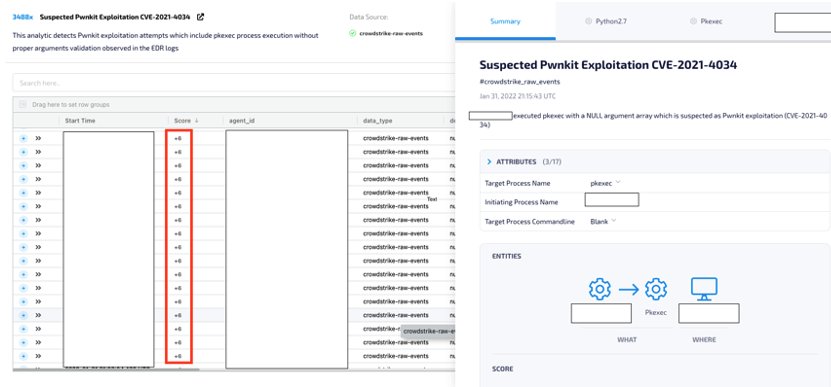Open the Blank commandline dropdown arrow
This screenshot has width=831, height=387.
pos(614,221)
